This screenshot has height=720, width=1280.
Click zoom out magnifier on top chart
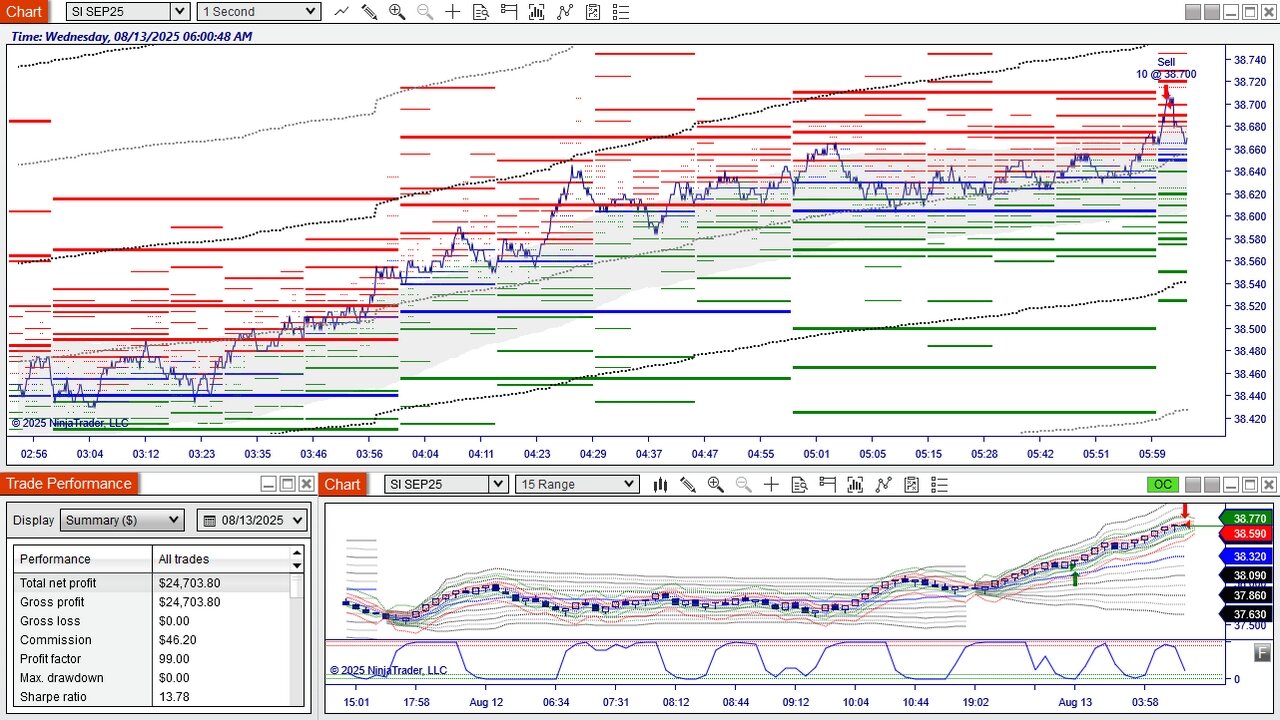[x=425, y=12]
